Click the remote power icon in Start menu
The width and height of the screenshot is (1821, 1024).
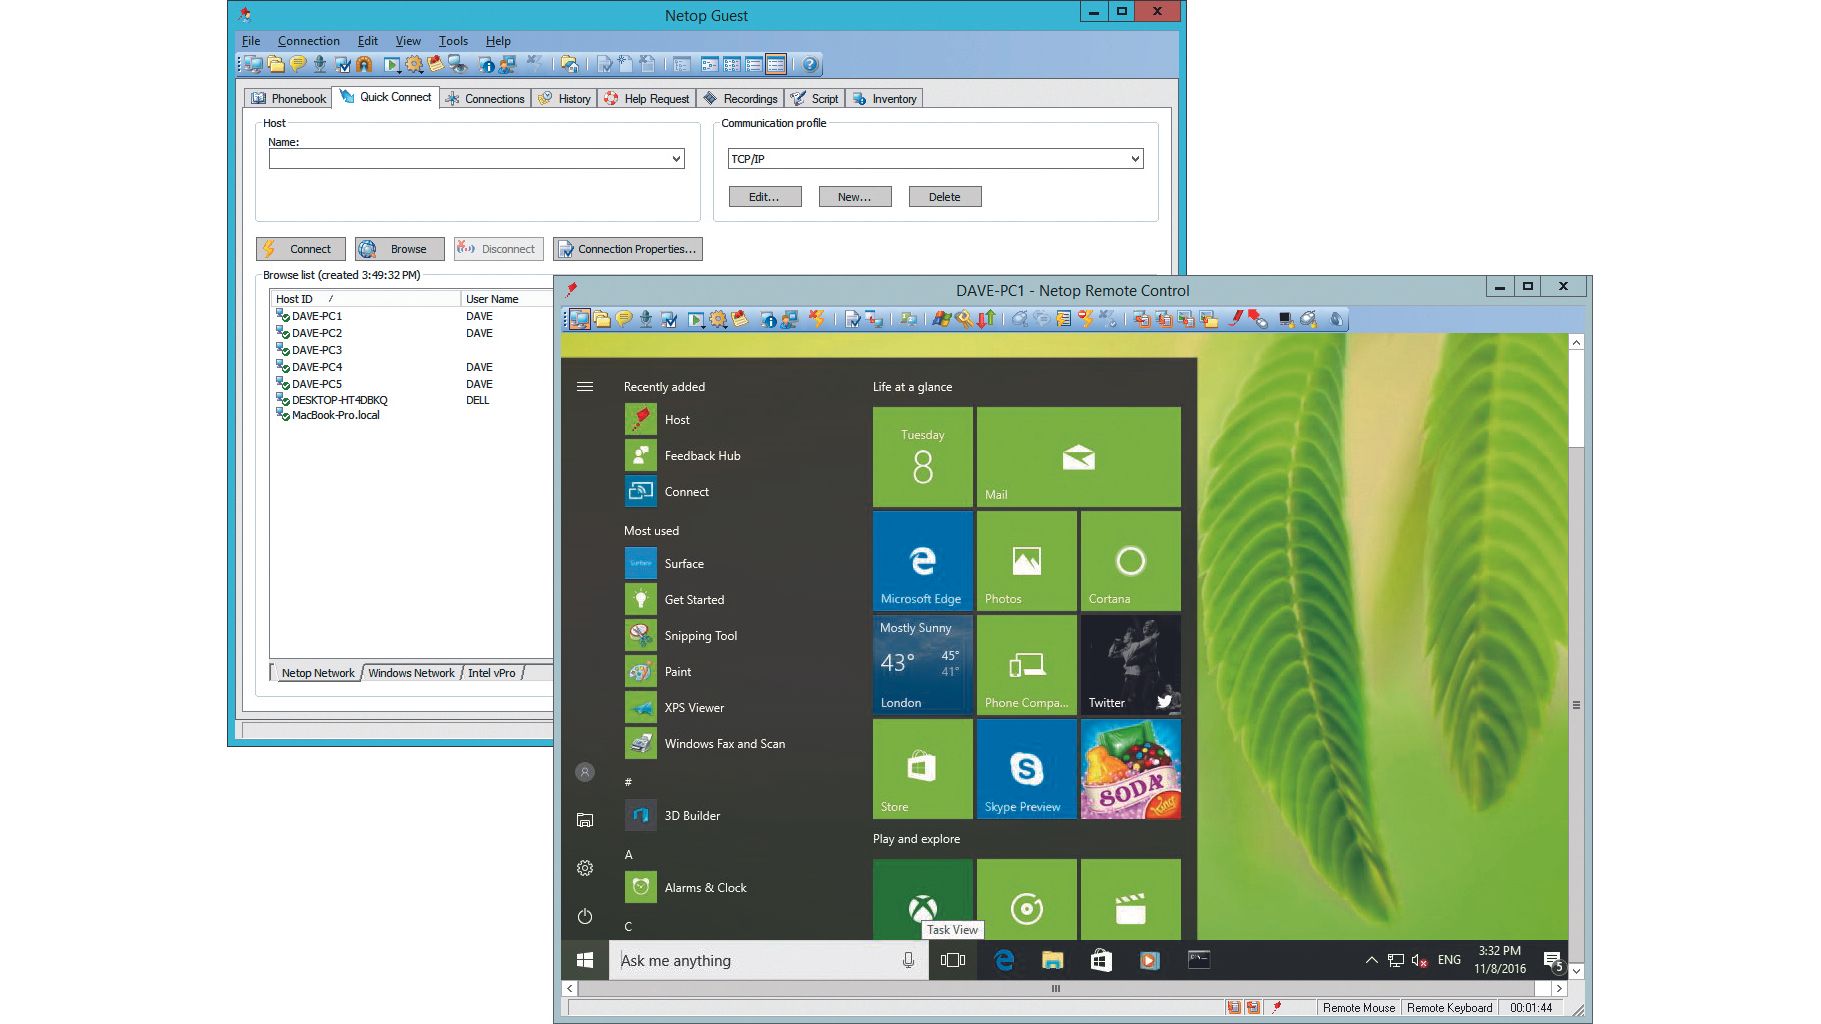585,916
